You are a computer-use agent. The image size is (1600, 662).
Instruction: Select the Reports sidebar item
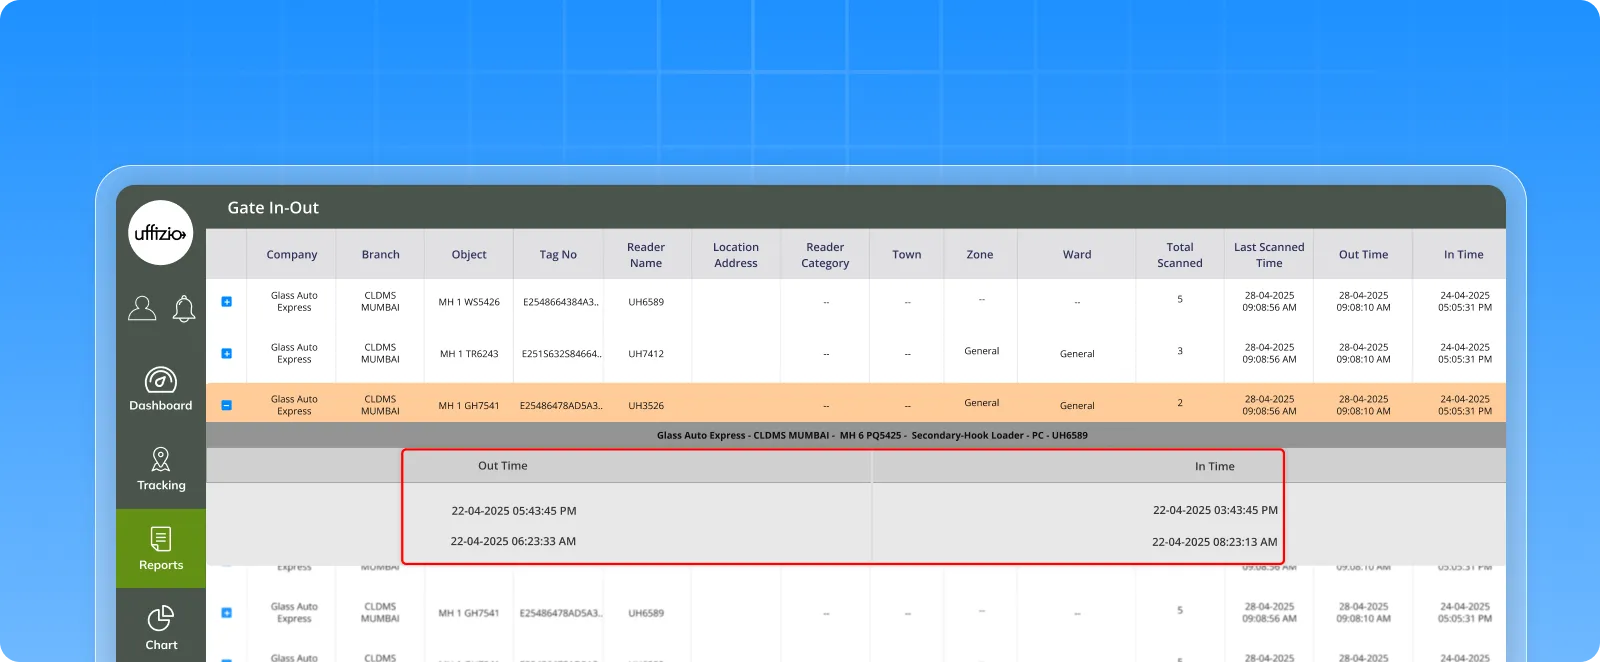pos(160,548)
